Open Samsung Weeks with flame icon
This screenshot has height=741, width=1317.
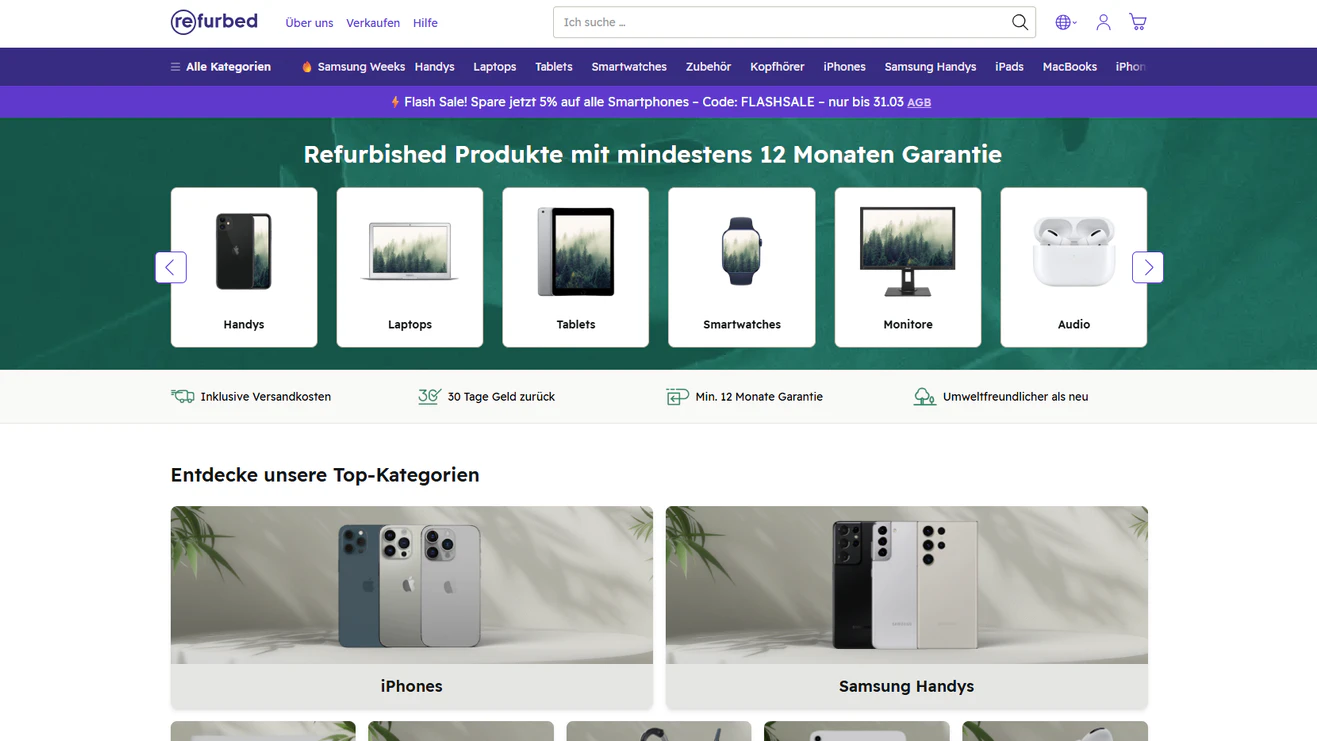click(x=353, y=67)
